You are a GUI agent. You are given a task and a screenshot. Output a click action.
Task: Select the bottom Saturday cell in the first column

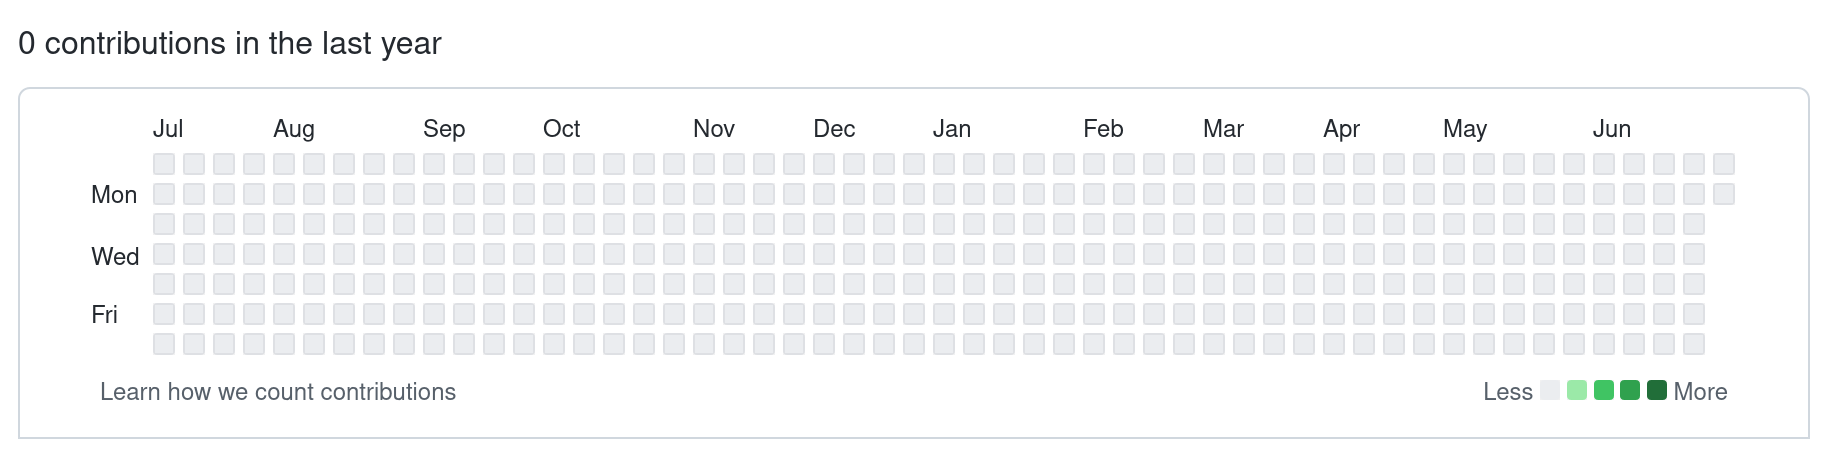pyautogui.click(x=164, y=344)
